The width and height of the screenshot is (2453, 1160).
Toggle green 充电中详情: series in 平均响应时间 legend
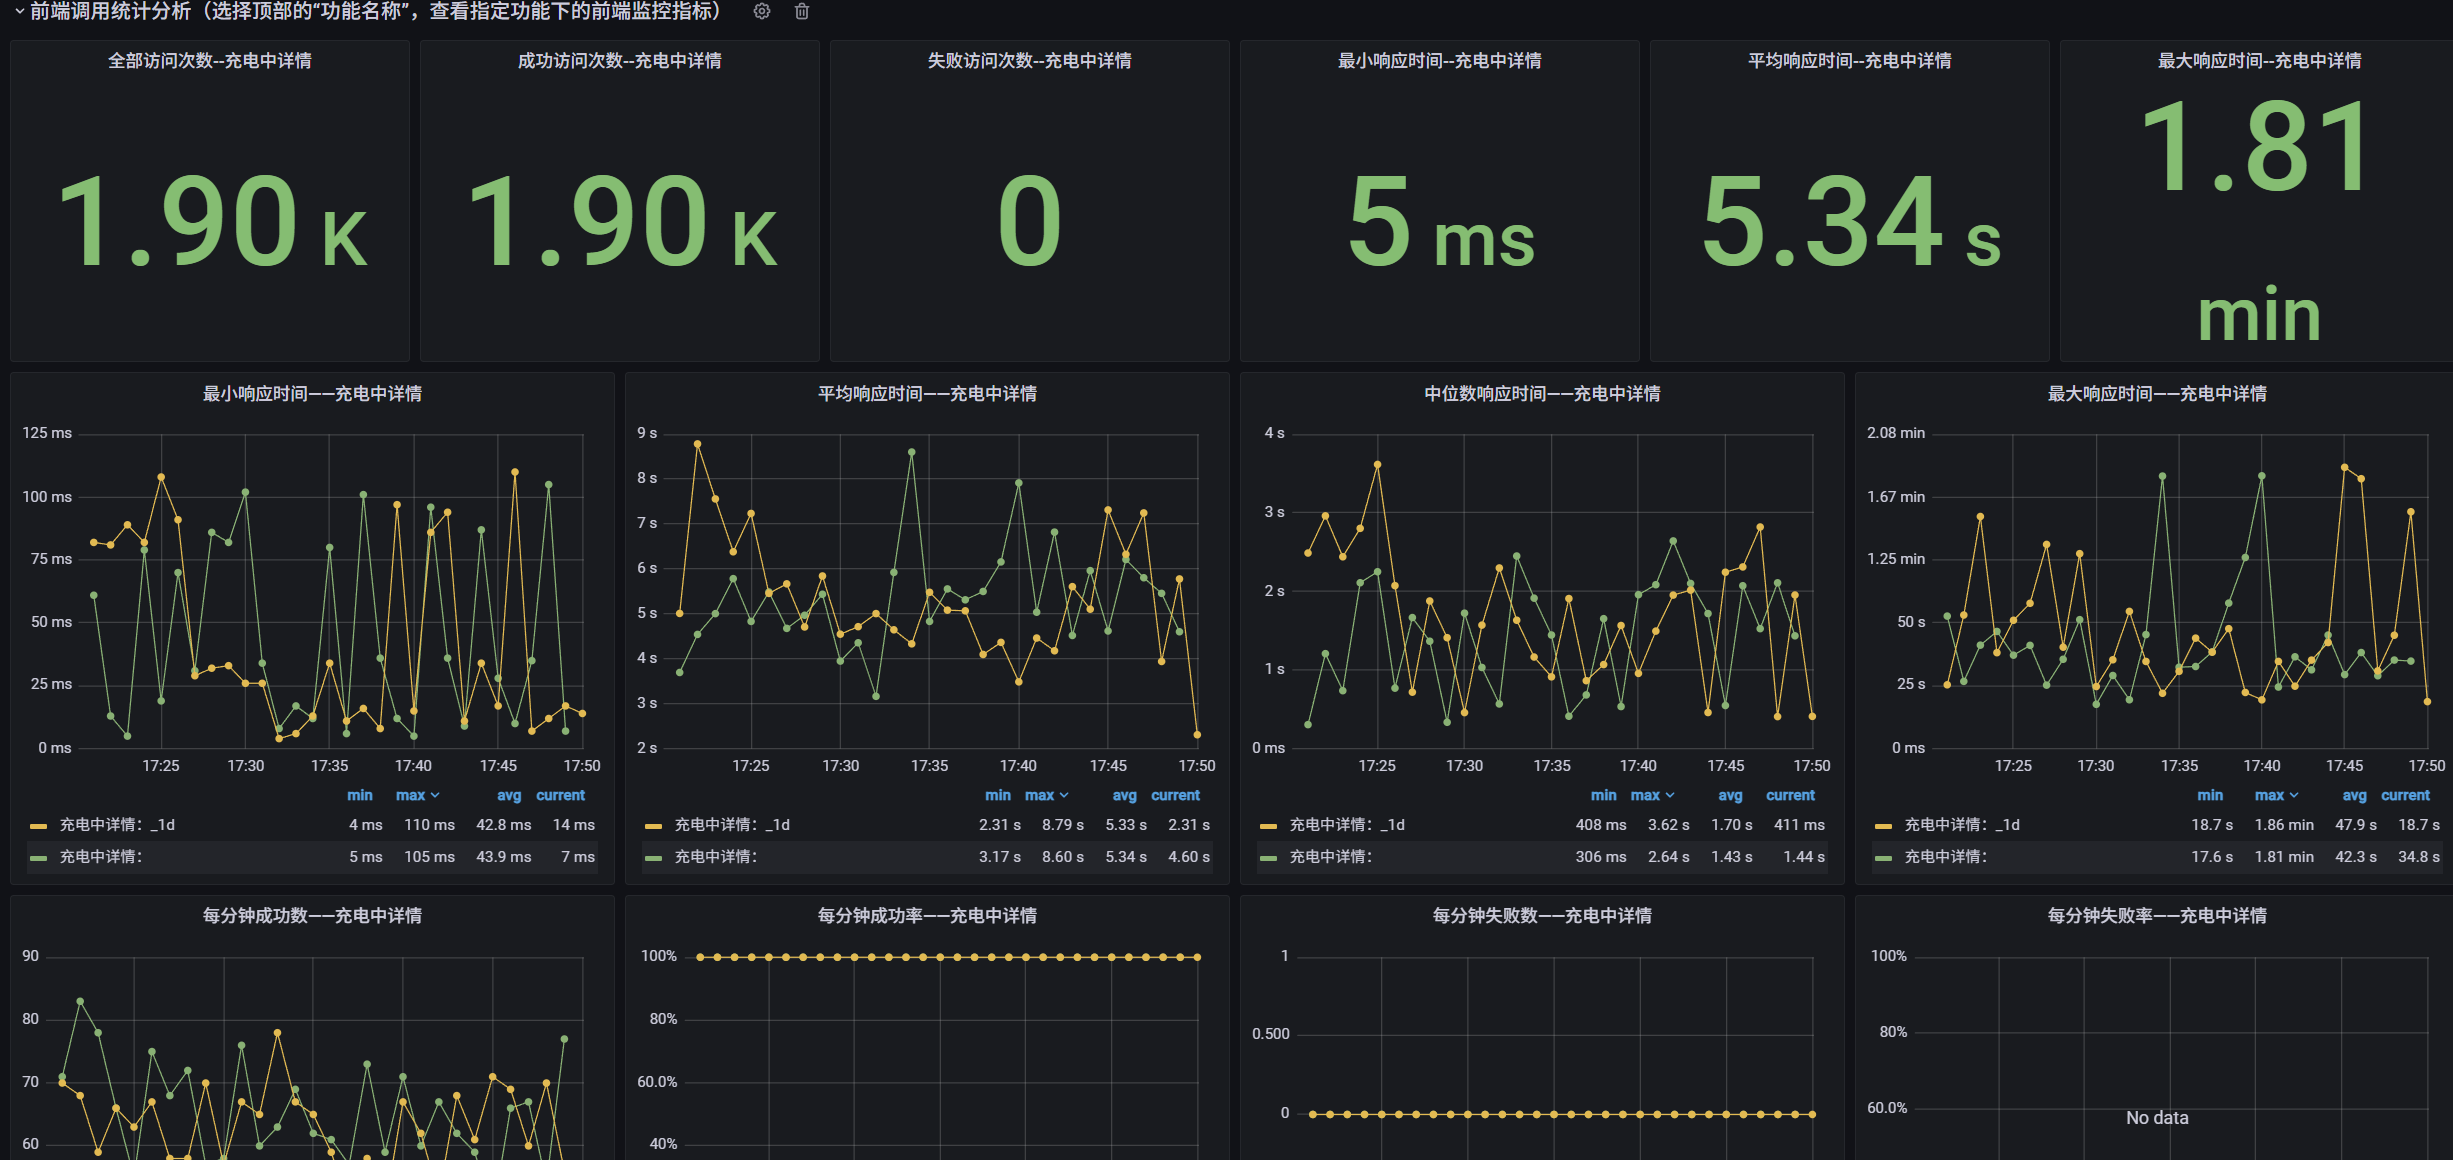click(715, 857)
